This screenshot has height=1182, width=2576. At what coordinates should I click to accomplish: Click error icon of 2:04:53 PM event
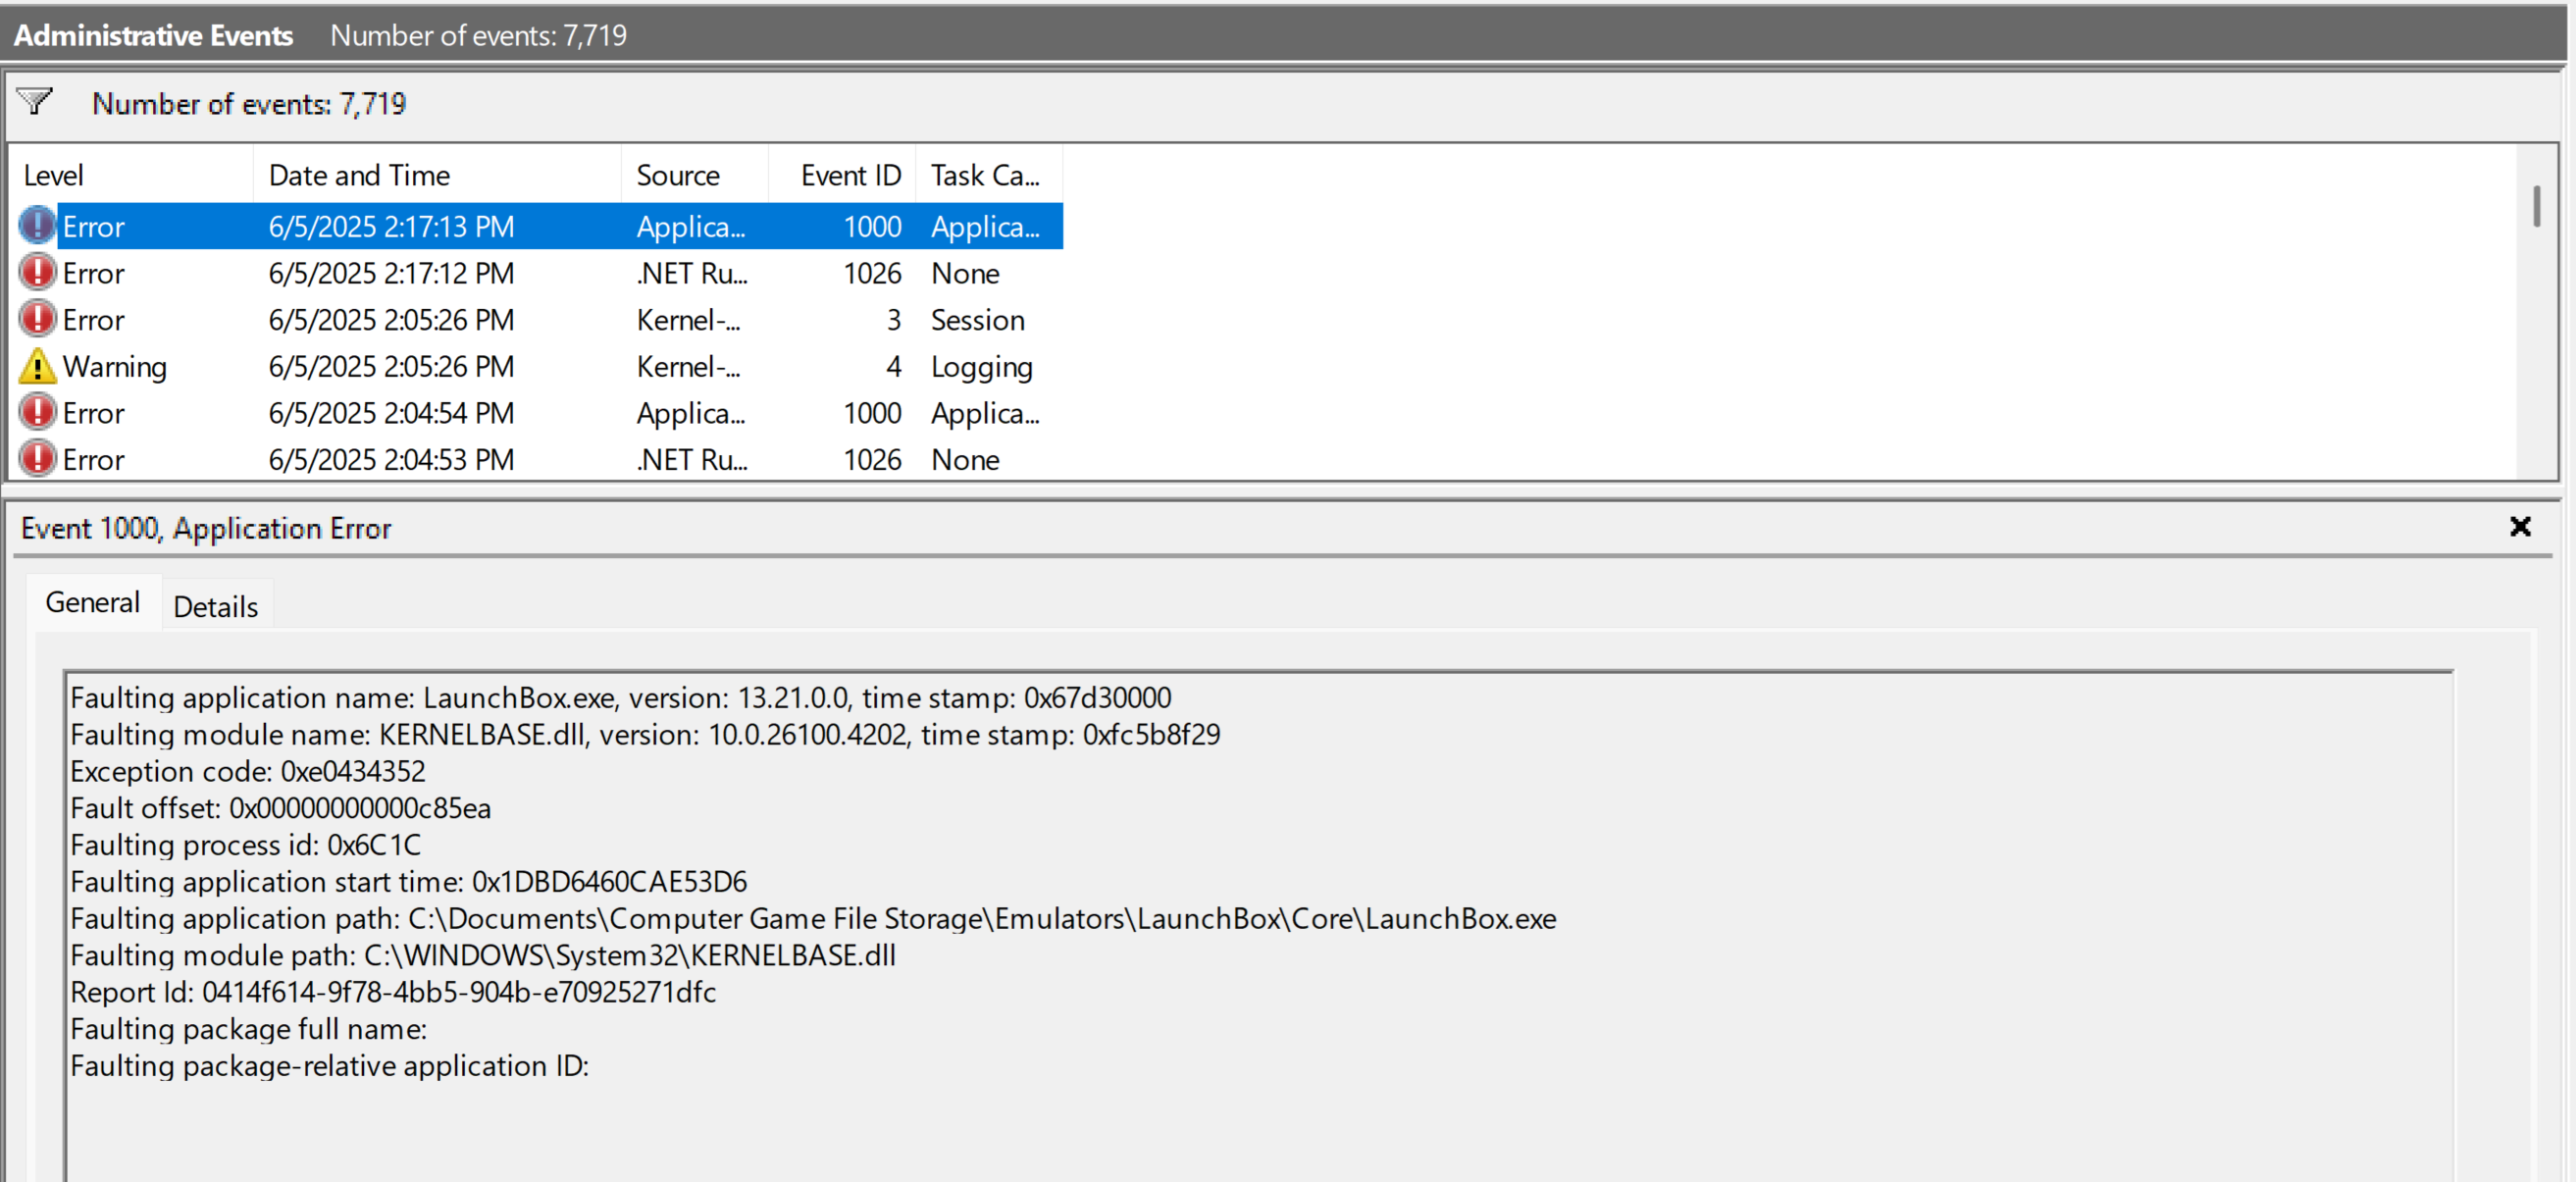coord(38,460)
